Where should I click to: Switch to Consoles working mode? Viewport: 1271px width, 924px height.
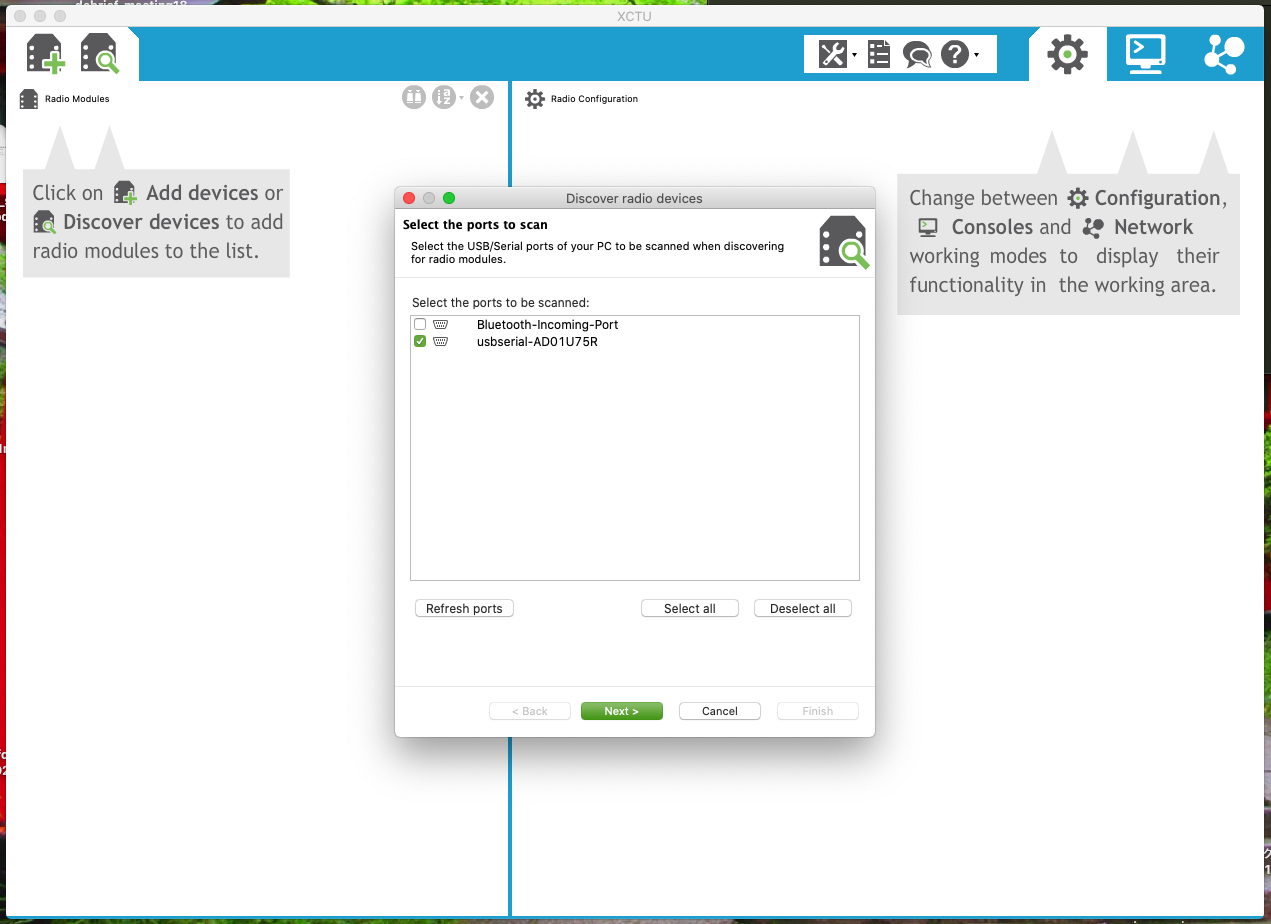point(1145,54)
